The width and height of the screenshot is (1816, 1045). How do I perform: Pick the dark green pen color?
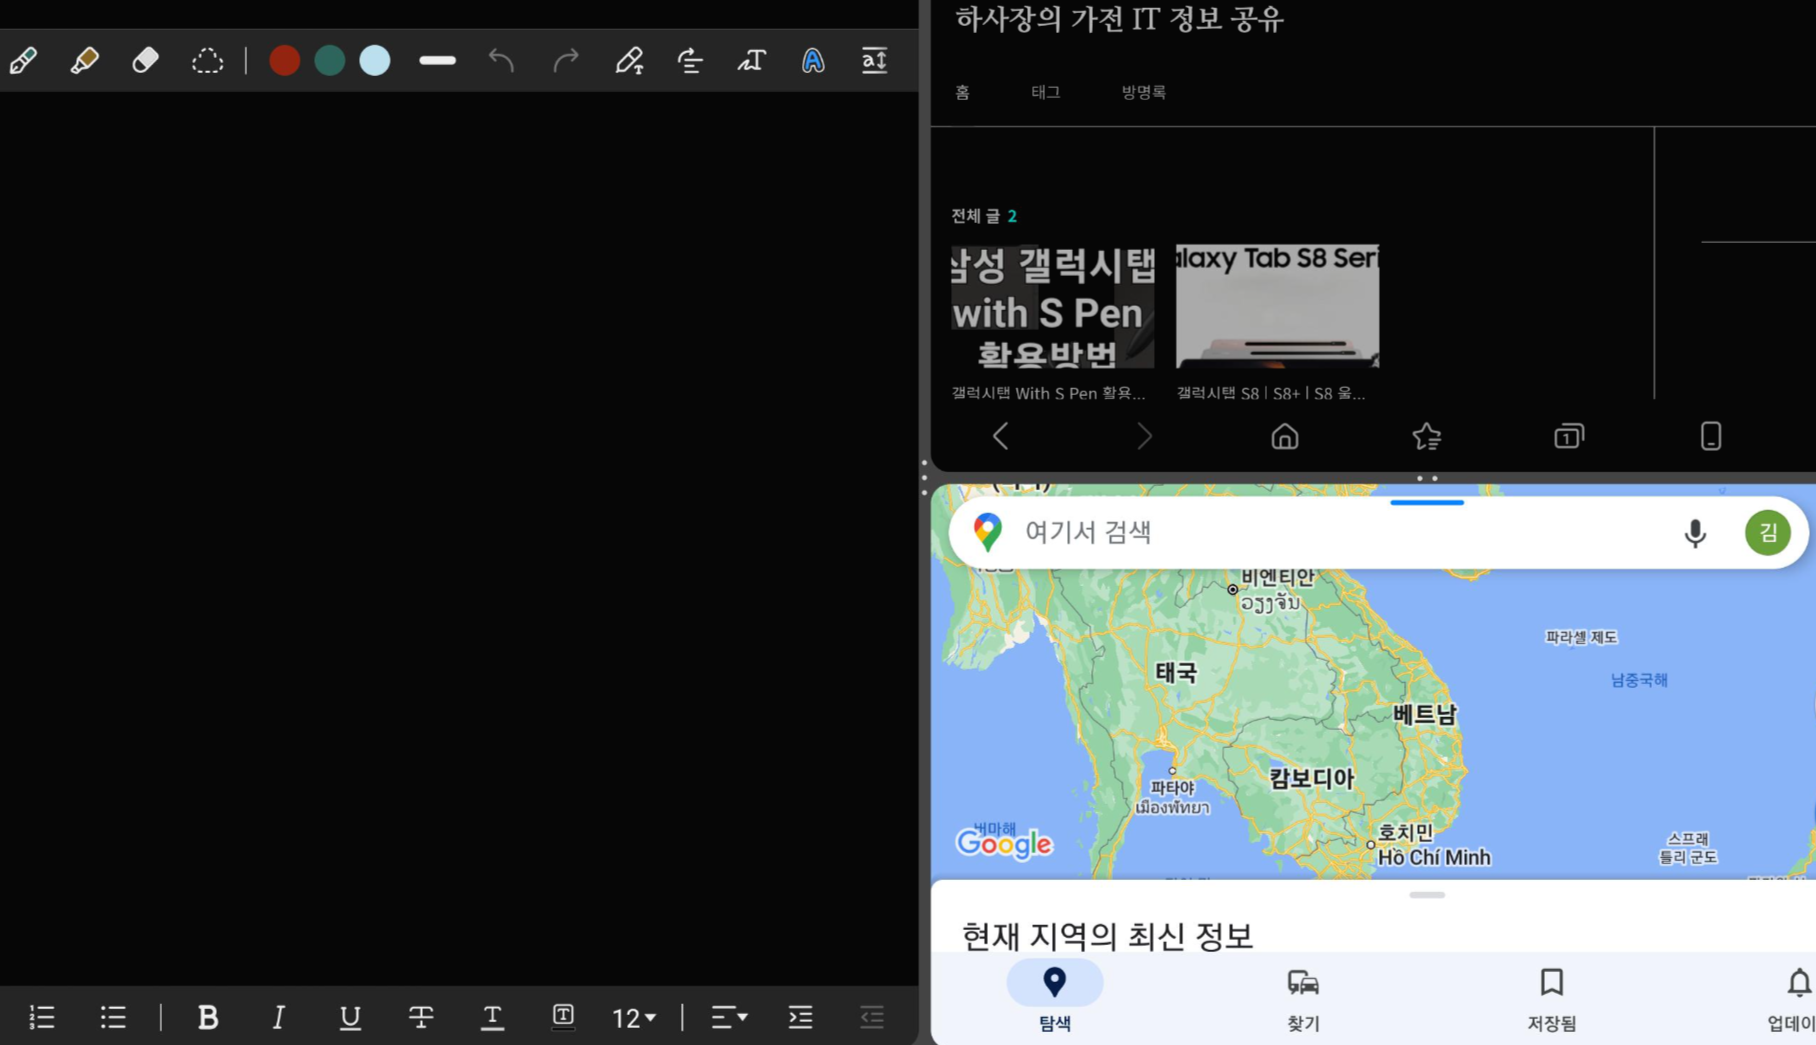point(329,61)
